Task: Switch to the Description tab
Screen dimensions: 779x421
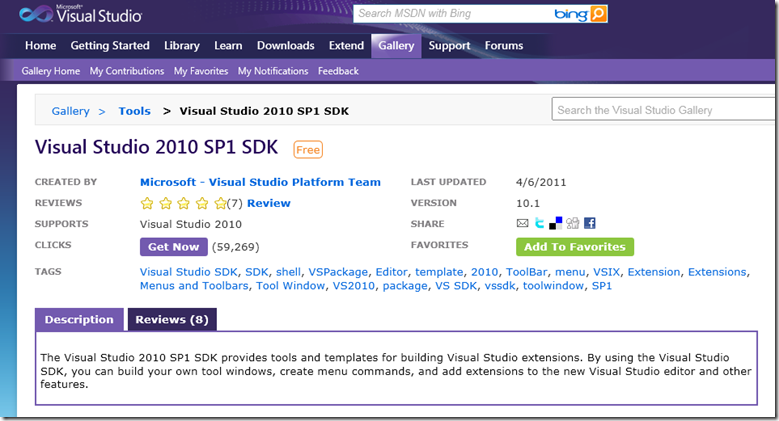Action: (79, 320)
